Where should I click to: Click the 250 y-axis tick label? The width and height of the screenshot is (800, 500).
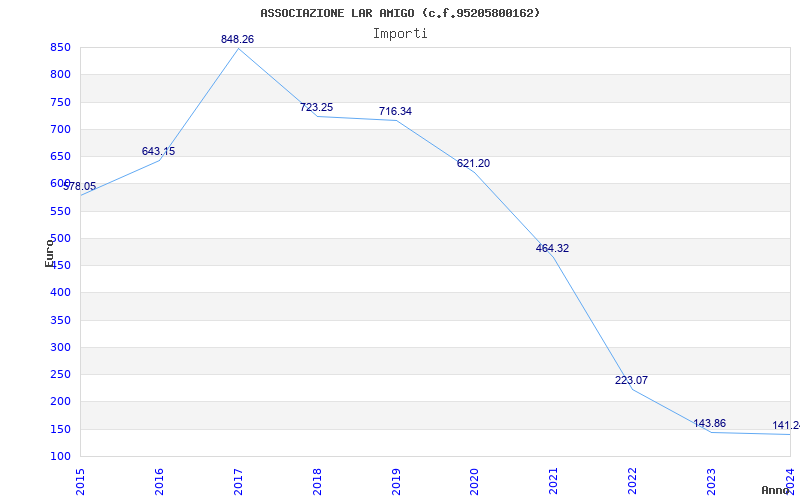click(60, 374)
